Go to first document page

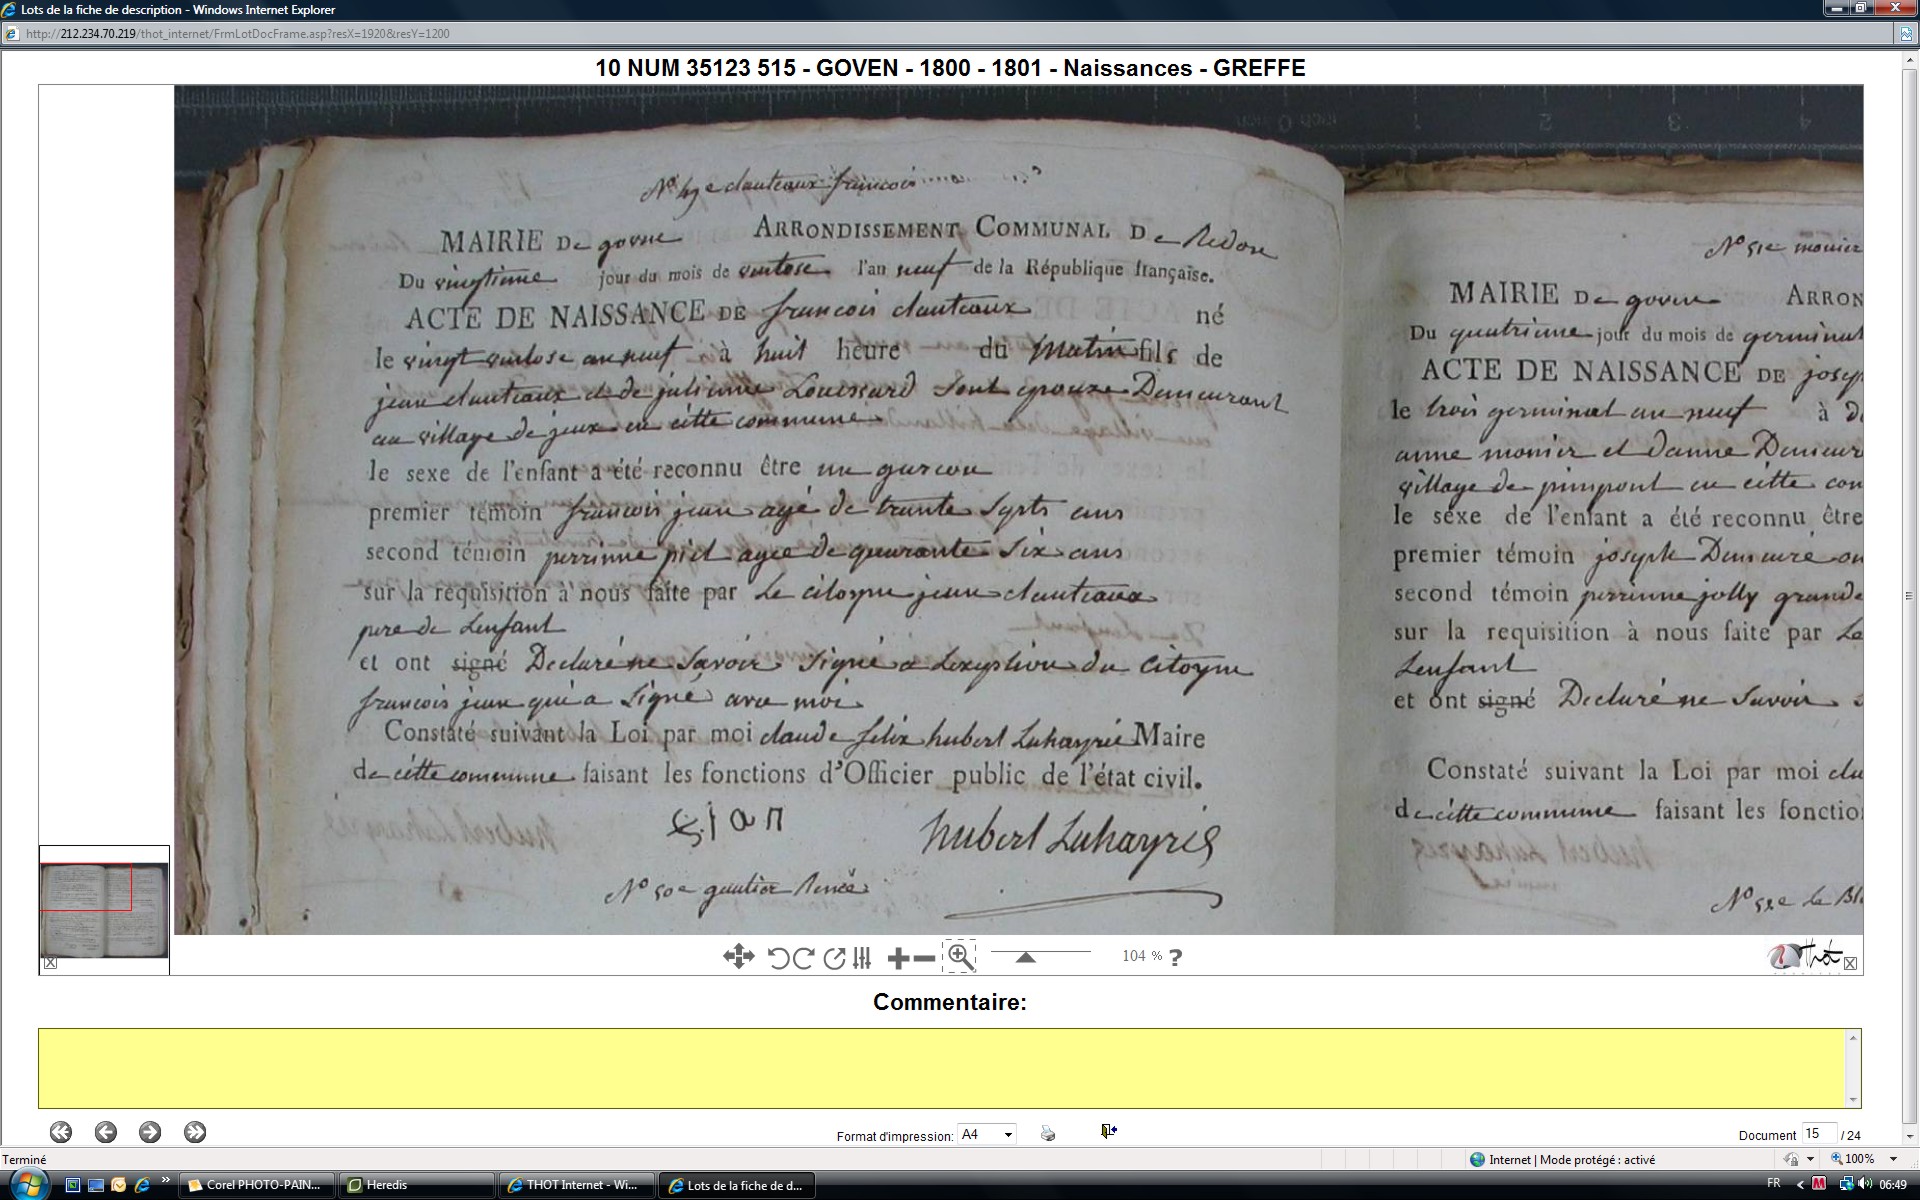pos(61,1132)
